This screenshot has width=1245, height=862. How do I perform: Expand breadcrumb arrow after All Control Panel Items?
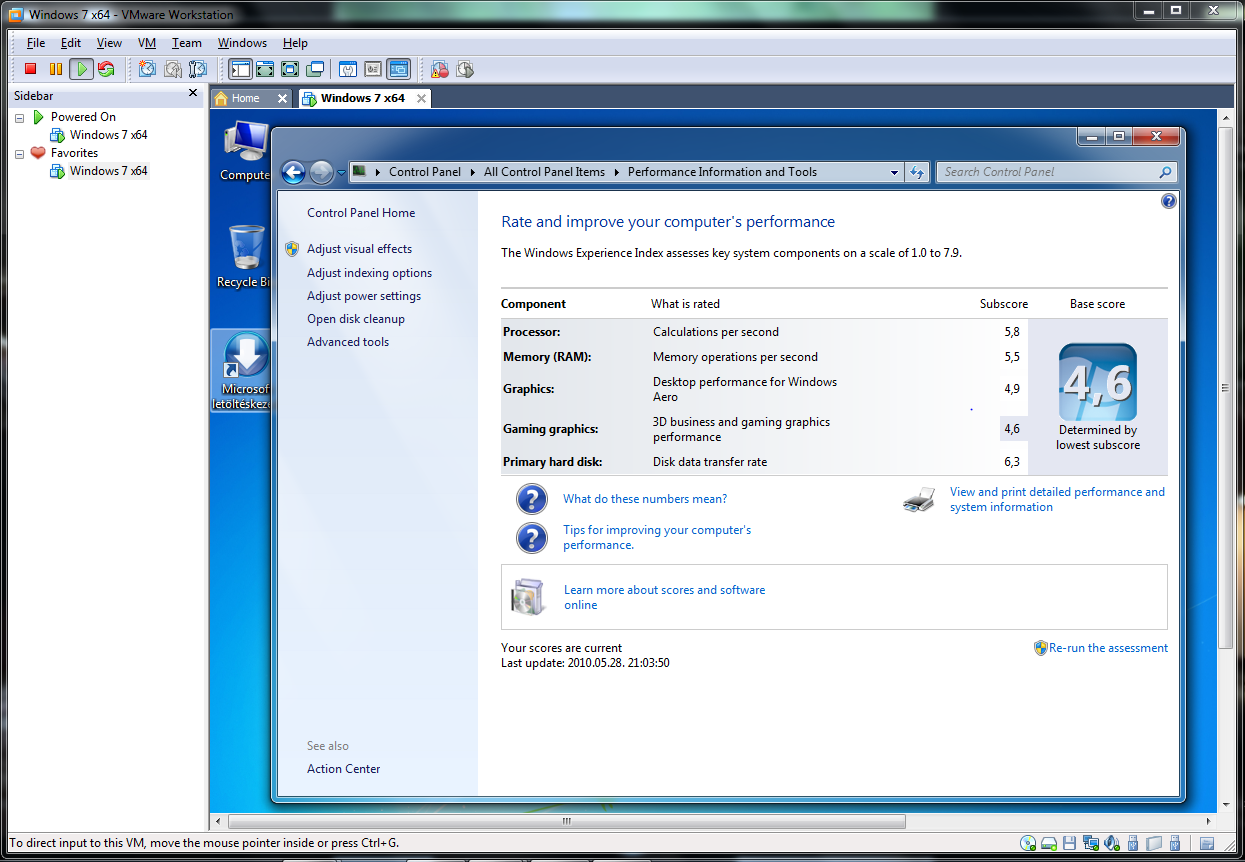pos(617,172)
